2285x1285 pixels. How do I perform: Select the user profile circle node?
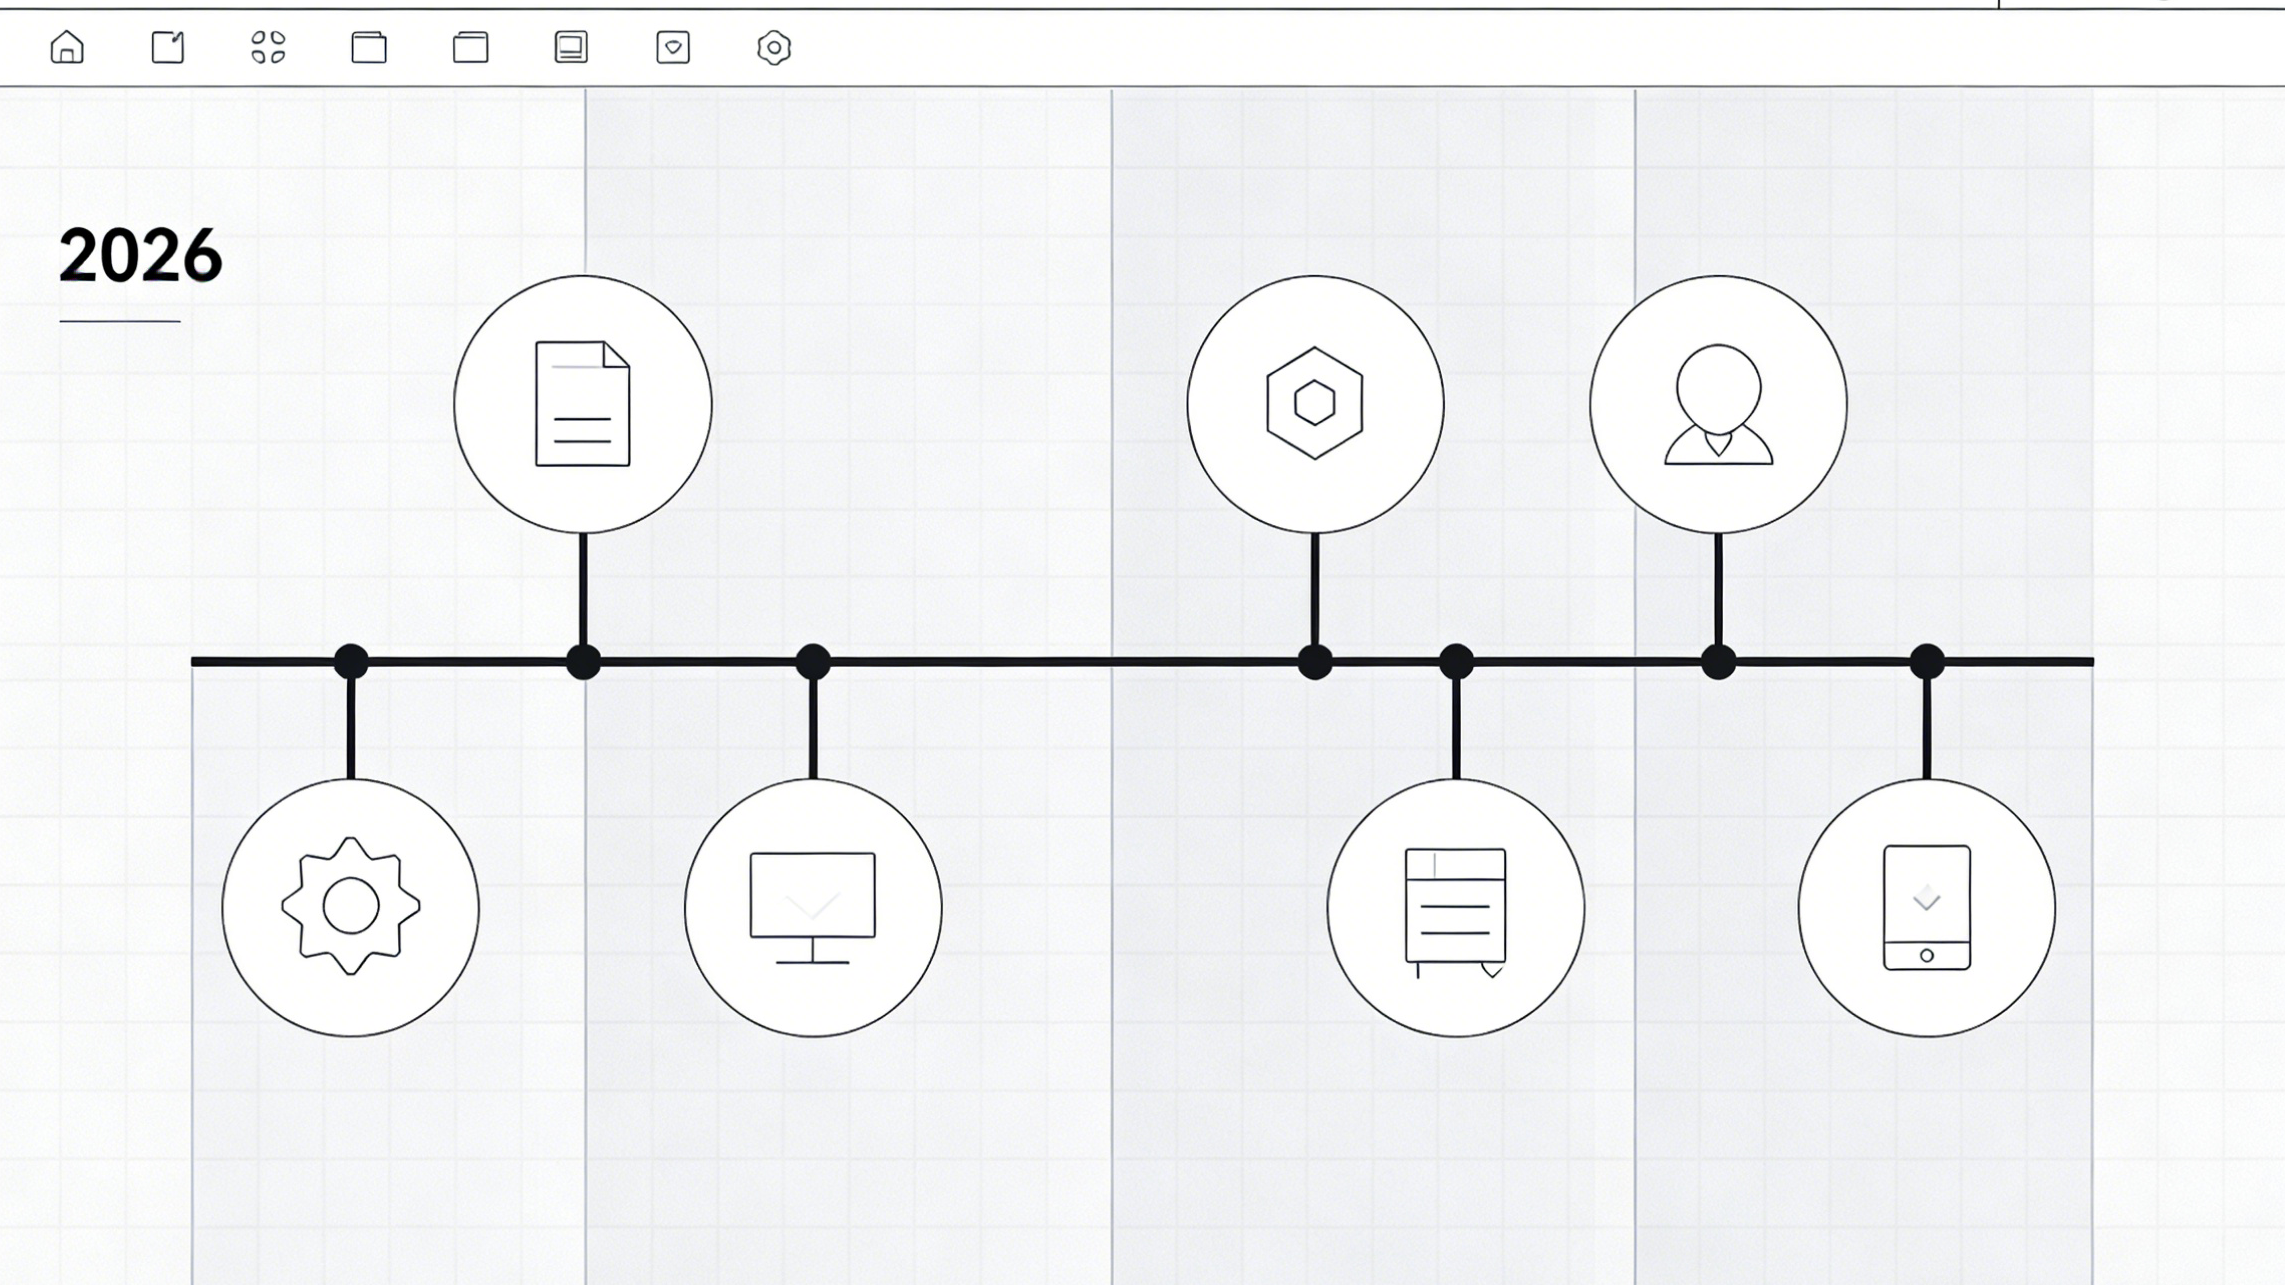coord(1719,404)
